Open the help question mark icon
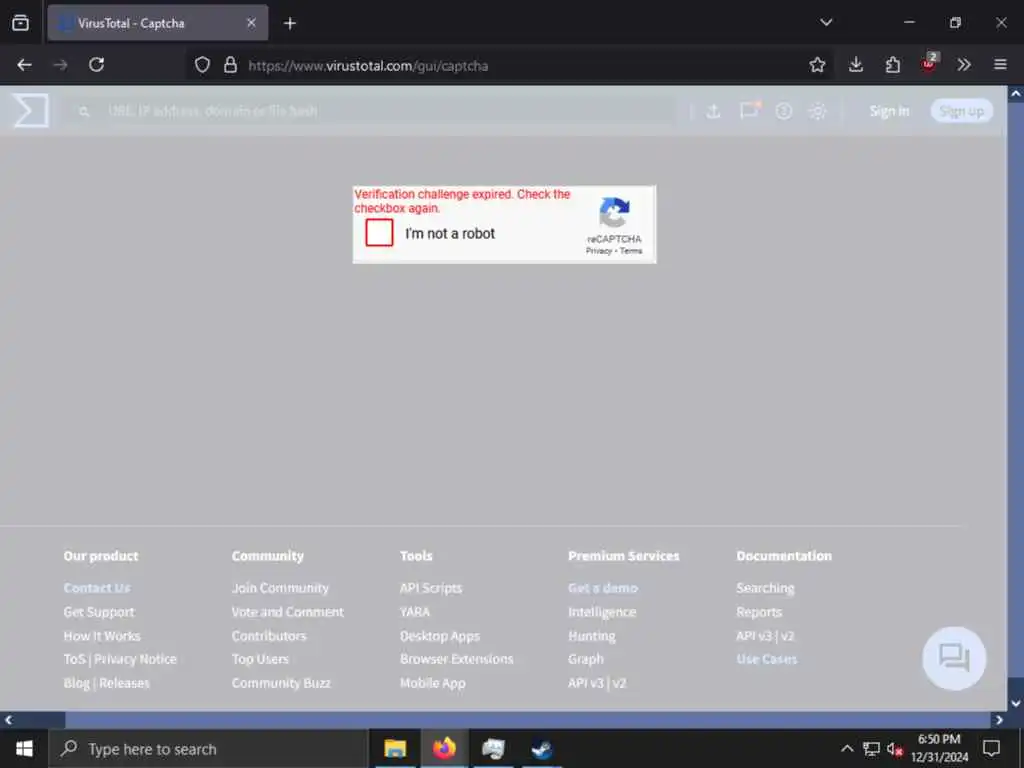1024x768 pixels. click(784, 111)
